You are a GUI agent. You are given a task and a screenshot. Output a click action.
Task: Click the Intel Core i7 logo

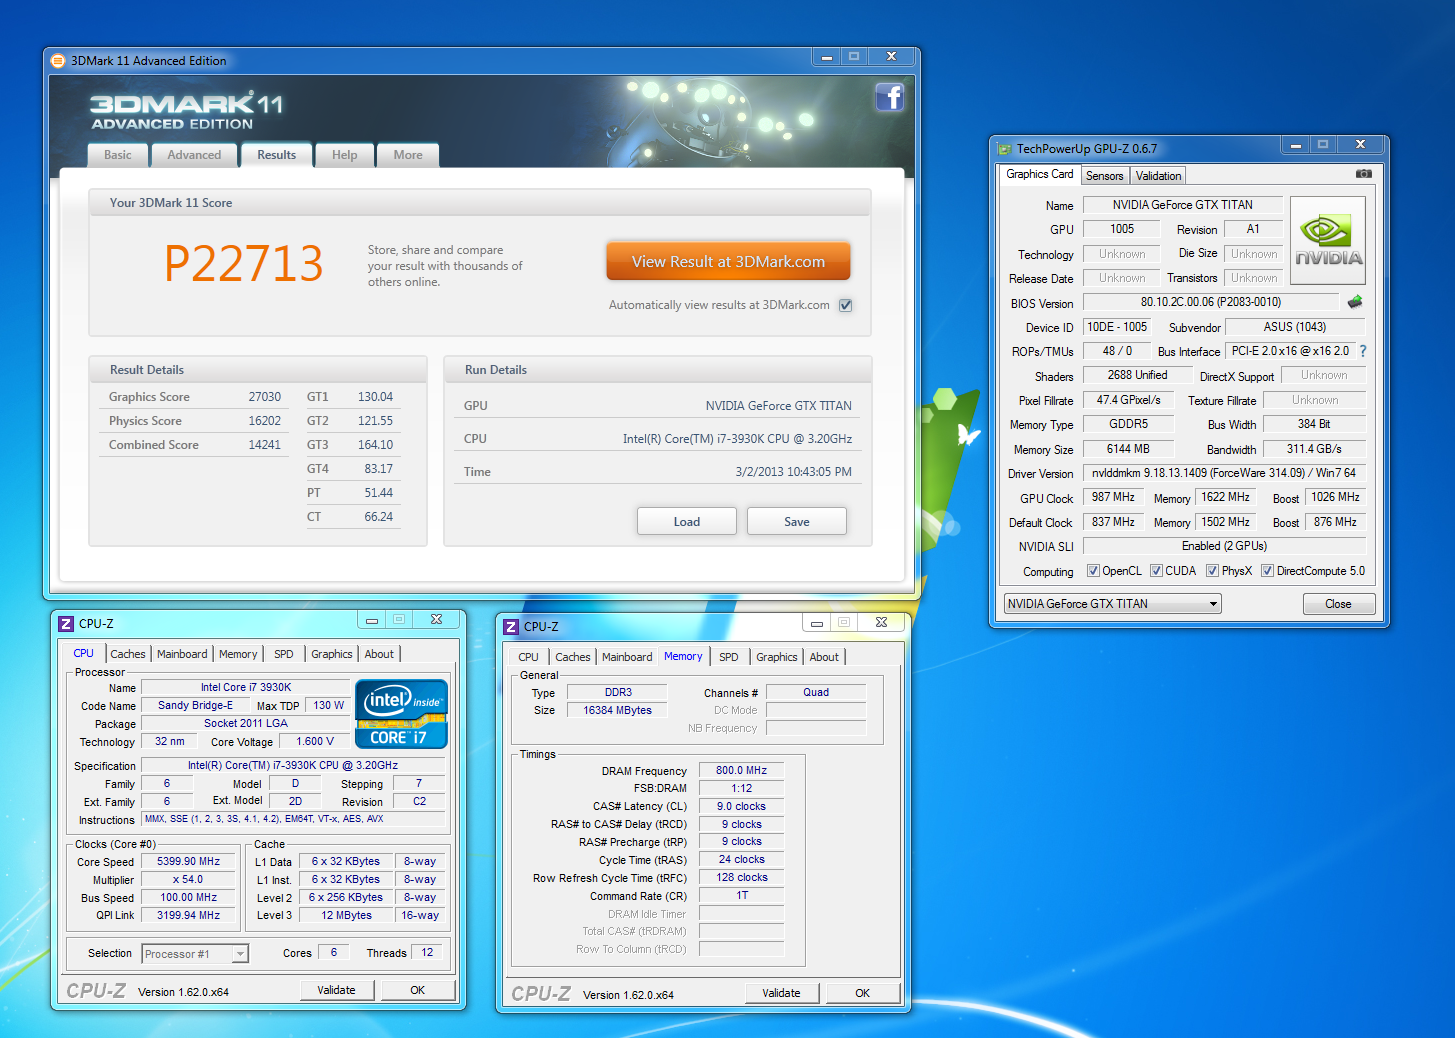(401, 714)
